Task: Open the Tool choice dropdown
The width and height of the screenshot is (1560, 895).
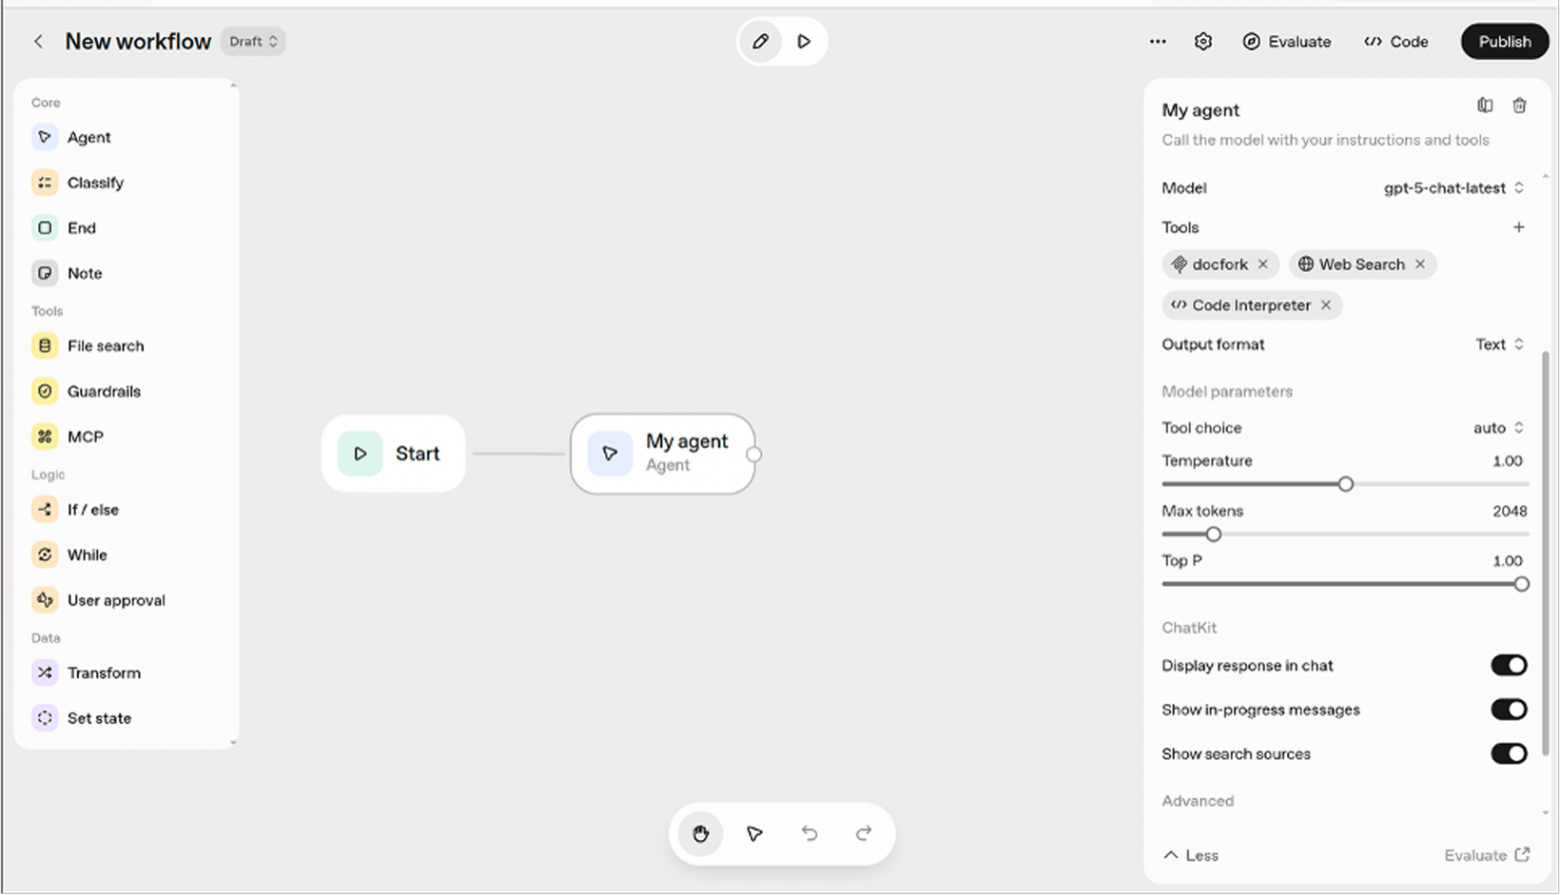Action: 1496,427
